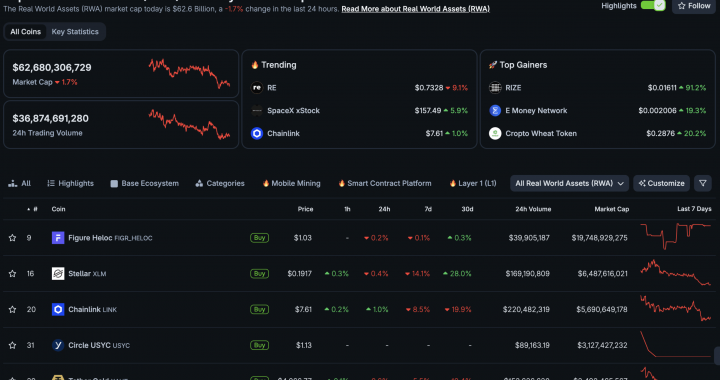Click the Chainlink icon in Trending
This screenshot has width=720, height=380.
(257, 134)
